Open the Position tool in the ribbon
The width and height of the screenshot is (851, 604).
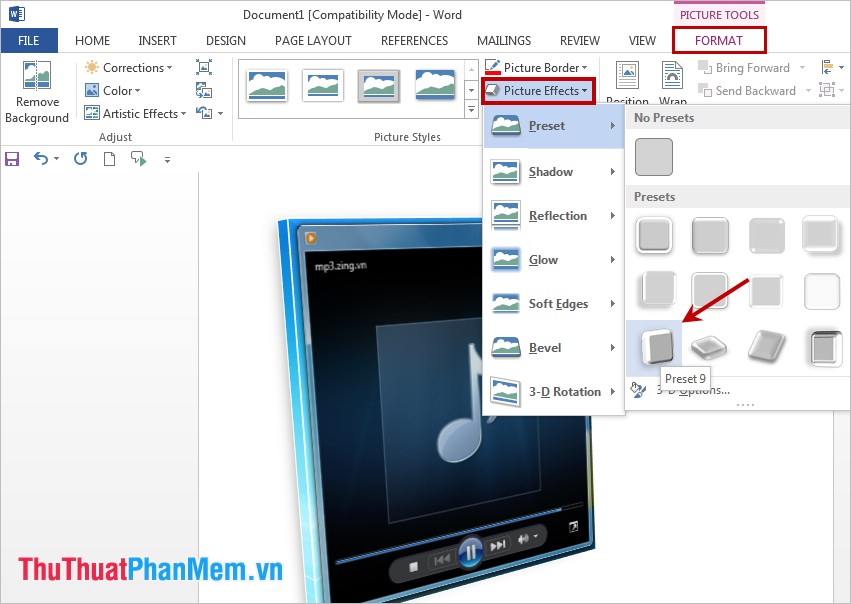click(x=627, y=80)
